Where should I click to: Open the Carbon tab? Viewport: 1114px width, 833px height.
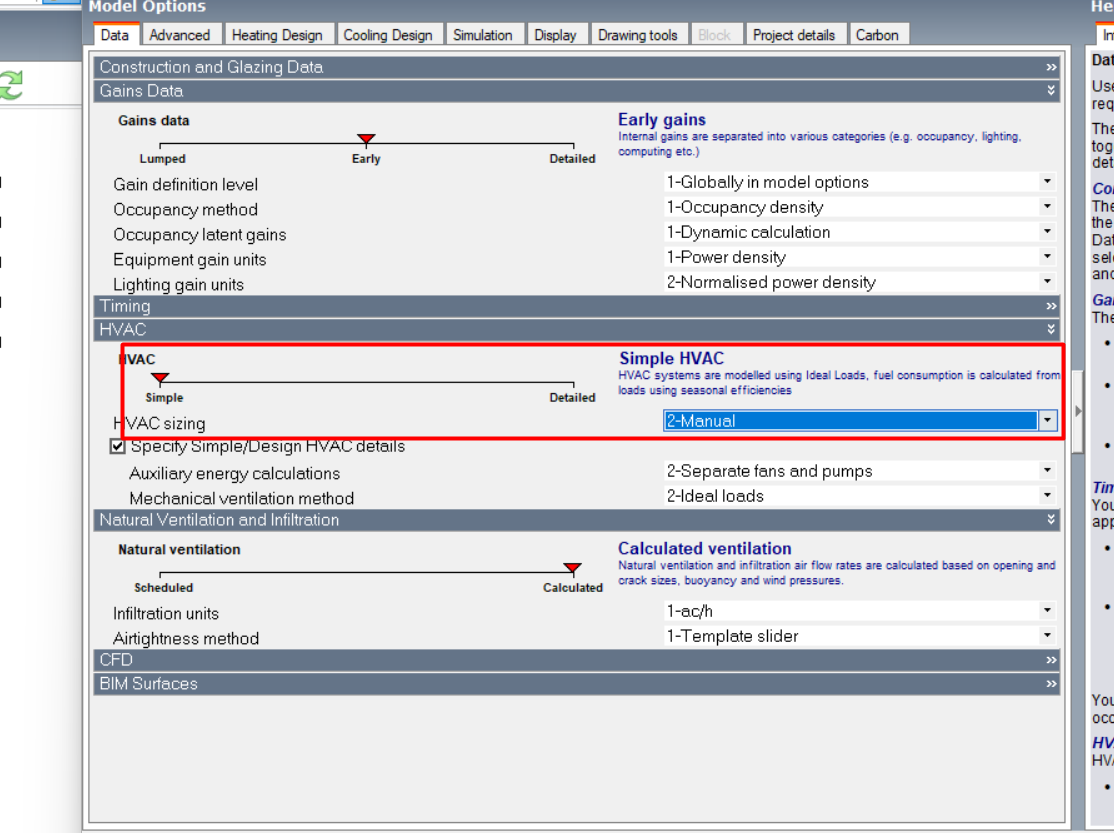[877, 35]
